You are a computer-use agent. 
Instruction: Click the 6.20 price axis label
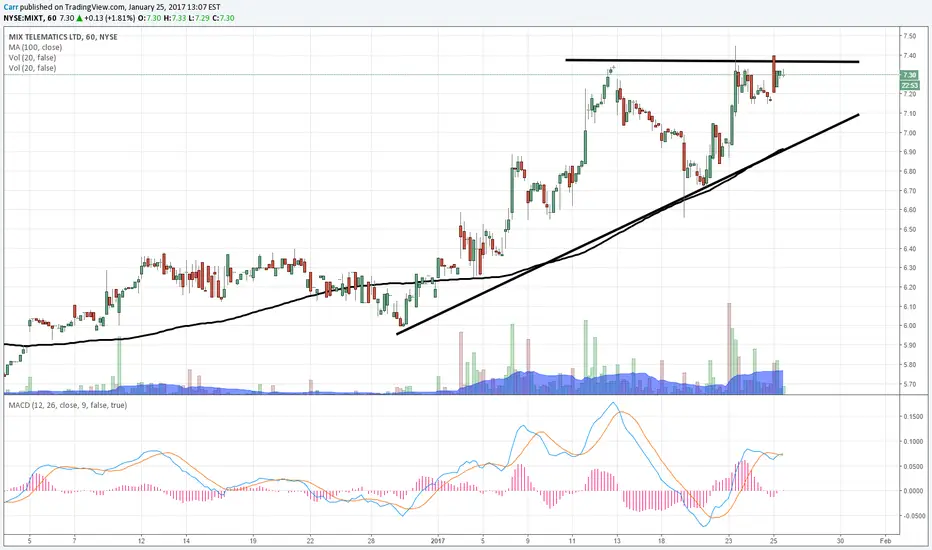[x=909, y=287]
